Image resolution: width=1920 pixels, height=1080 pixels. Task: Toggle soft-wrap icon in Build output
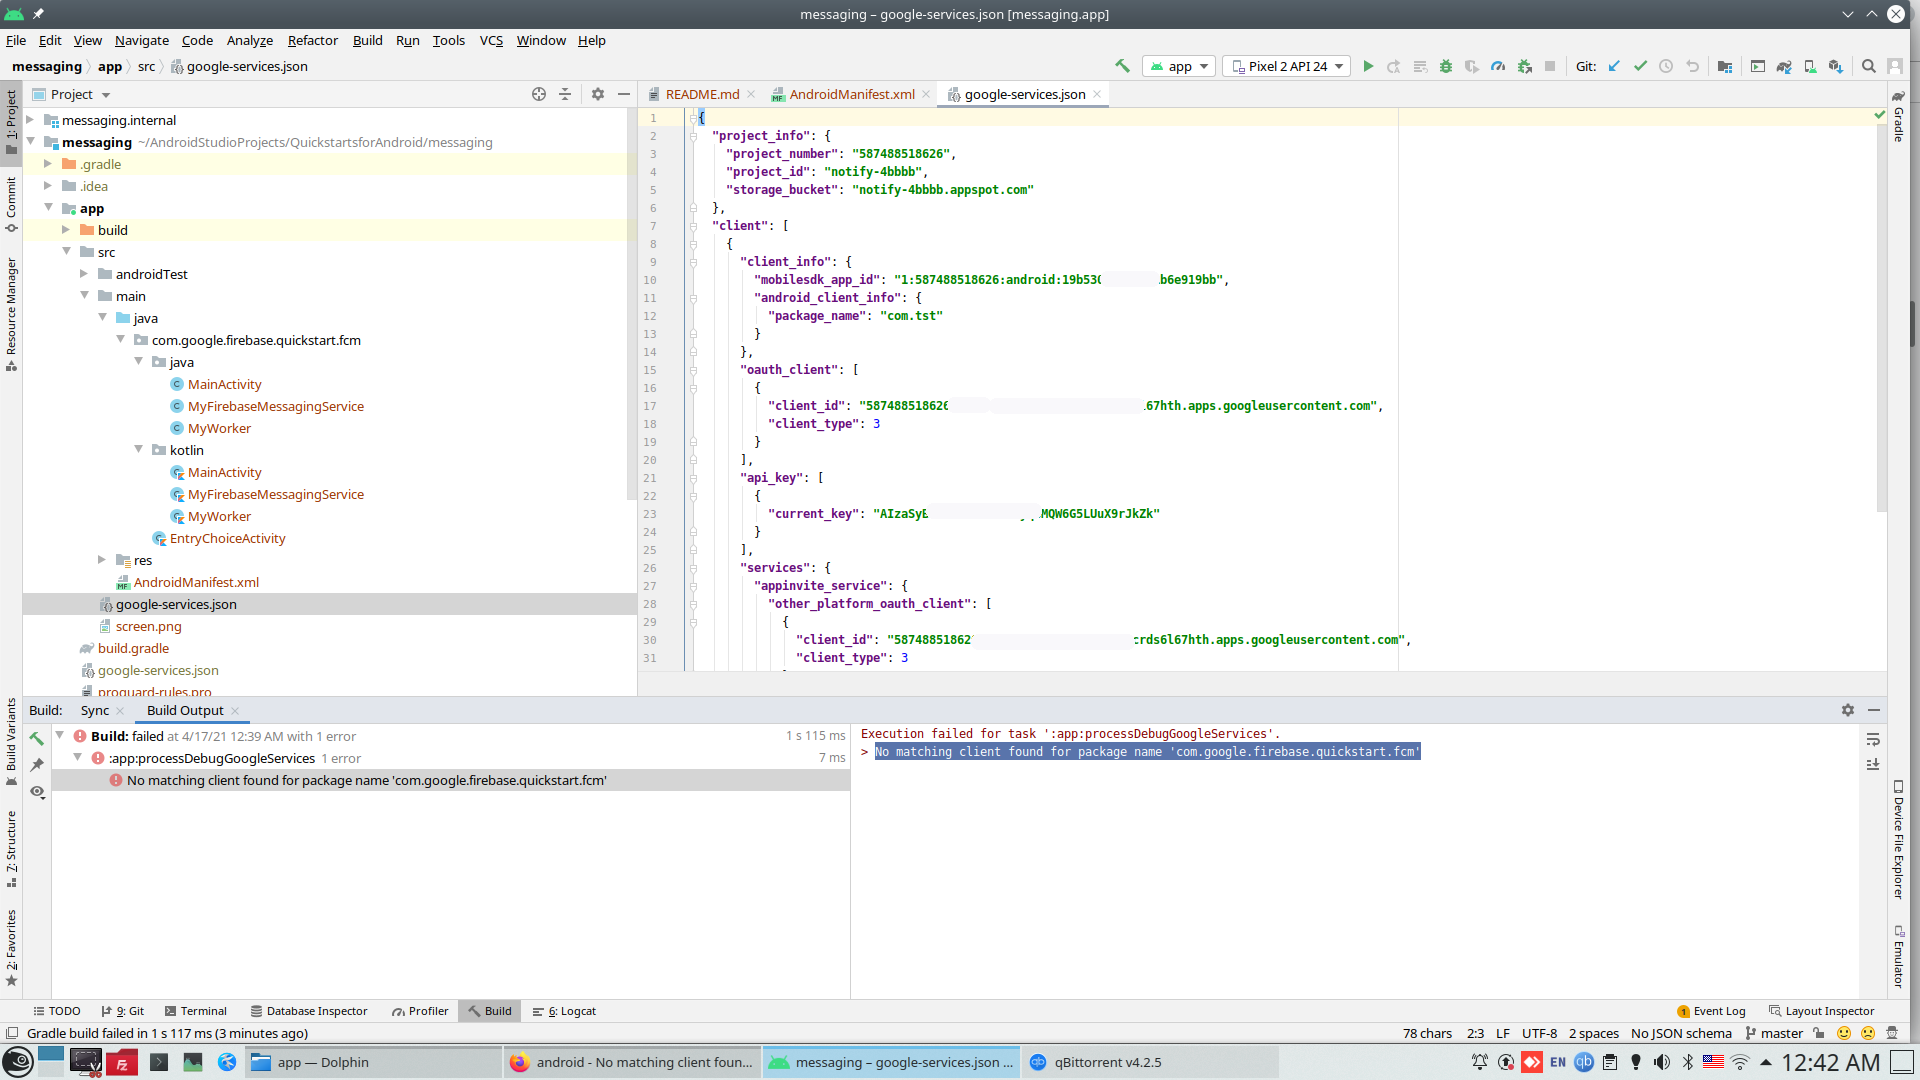coord(1873,739)
